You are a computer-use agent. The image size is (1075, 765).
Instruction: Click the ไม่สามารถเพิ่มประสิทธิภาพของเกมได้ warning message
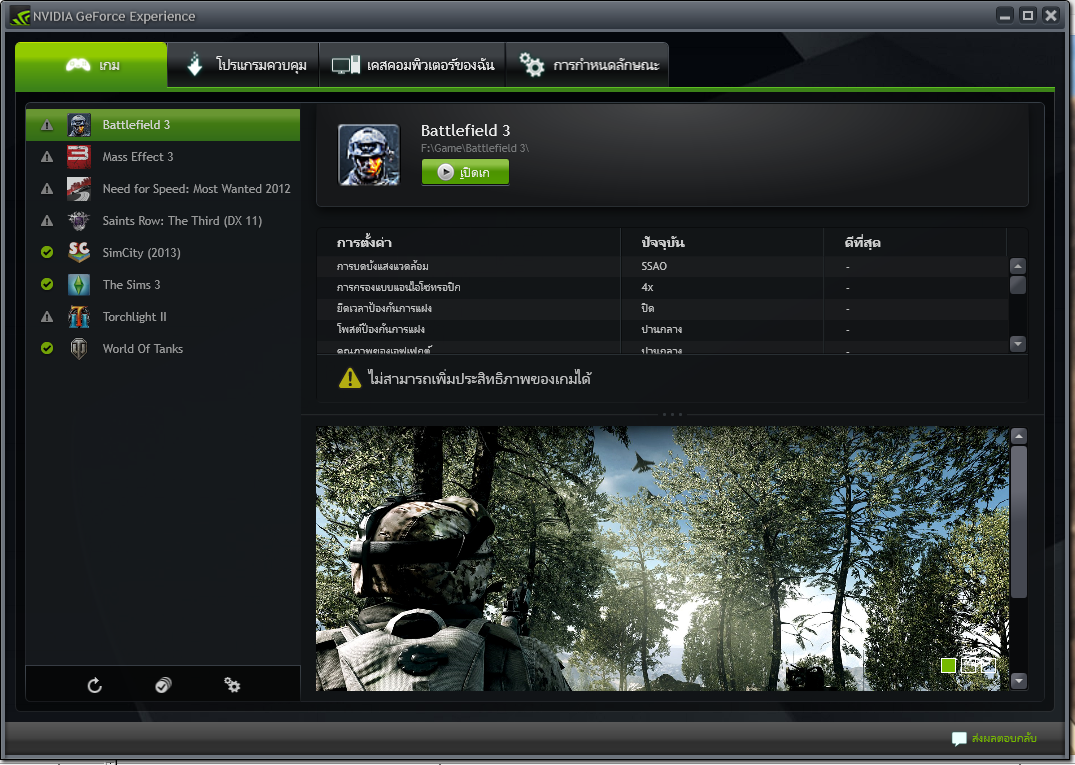(x=479, y=378)
